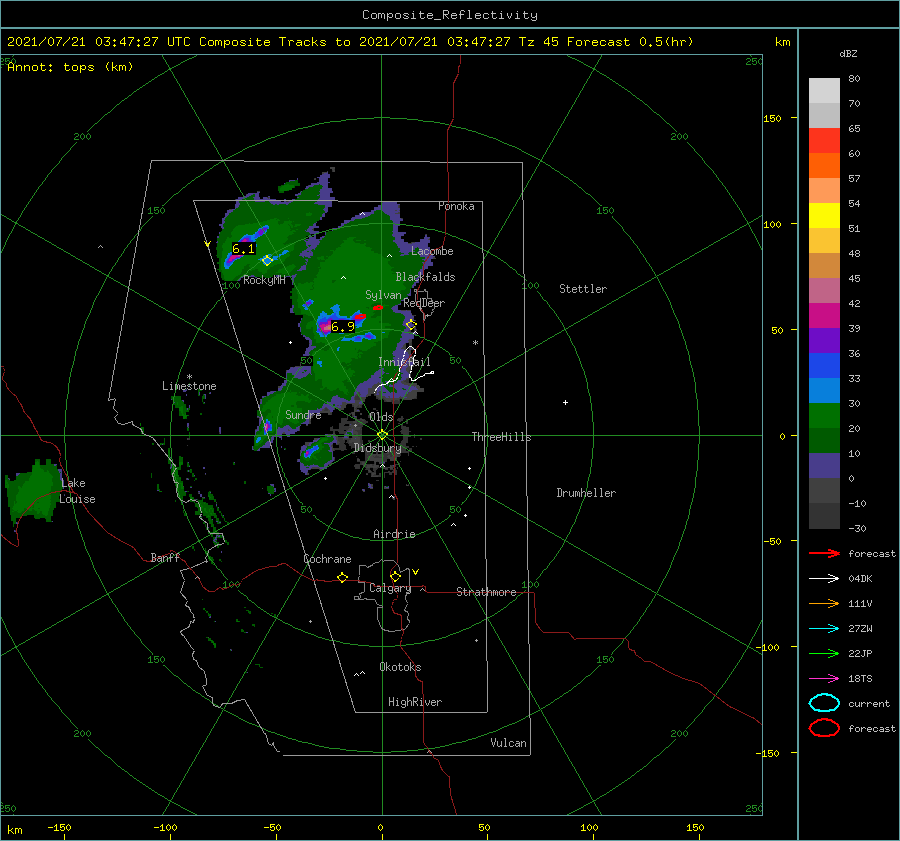Viewport: 900px width, 841px height.
Task: Click the light gray 80 dBZ swatch
Action: tap(824, 90)
